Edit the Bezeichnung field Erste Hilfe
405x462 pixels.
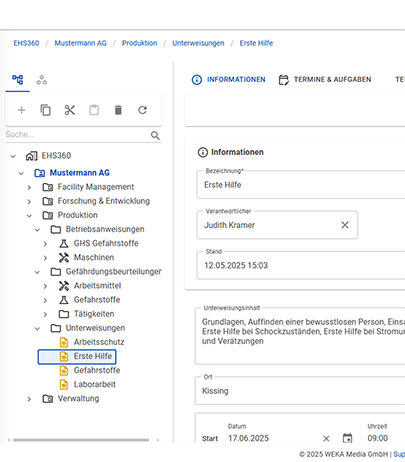tap(301, 185)
